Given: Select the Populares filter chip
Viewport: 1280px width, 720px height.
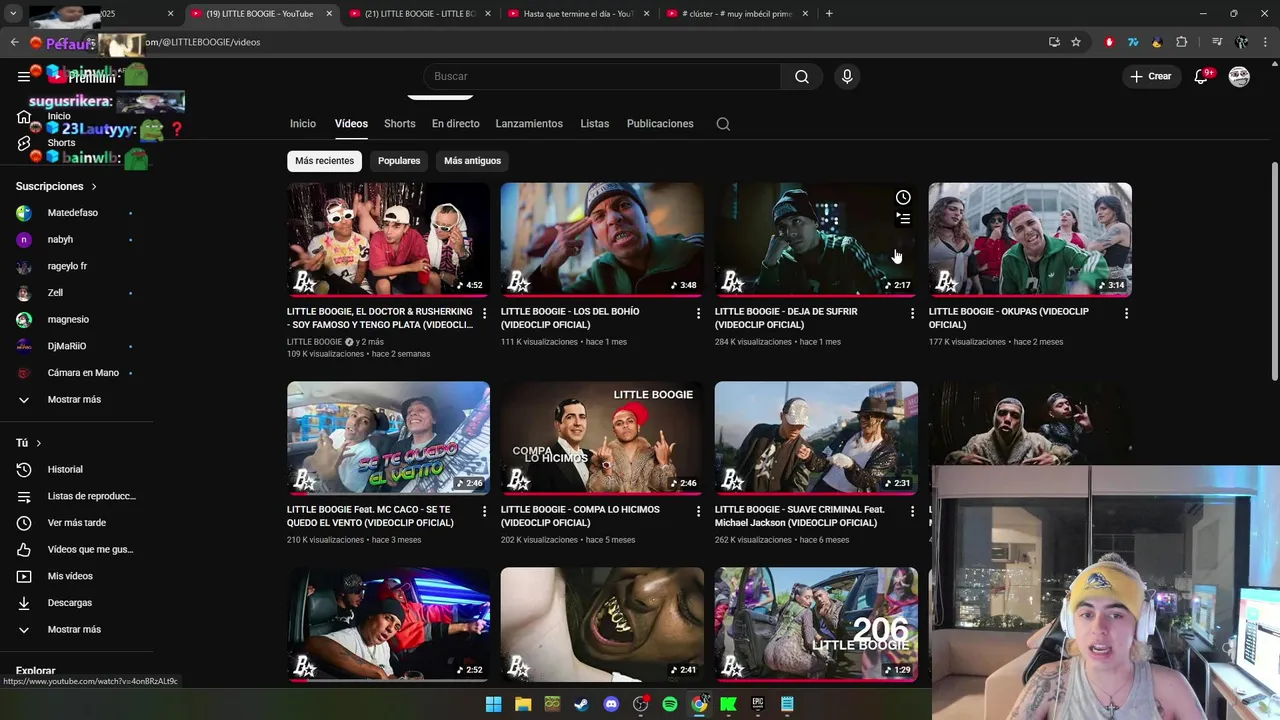Looking at the screenshot, I should coord(399,161).
